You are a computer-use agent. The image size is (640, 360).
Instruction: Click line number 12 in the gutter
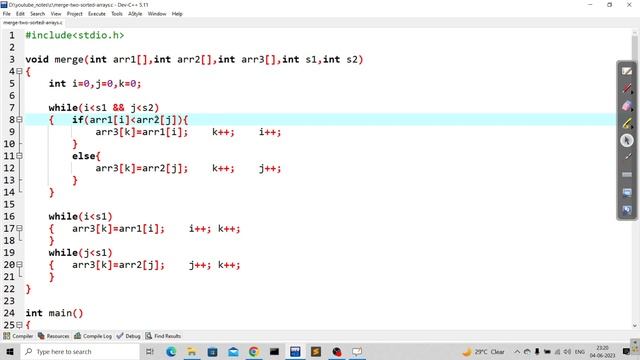pyautogui.click(x=9, y=168)
